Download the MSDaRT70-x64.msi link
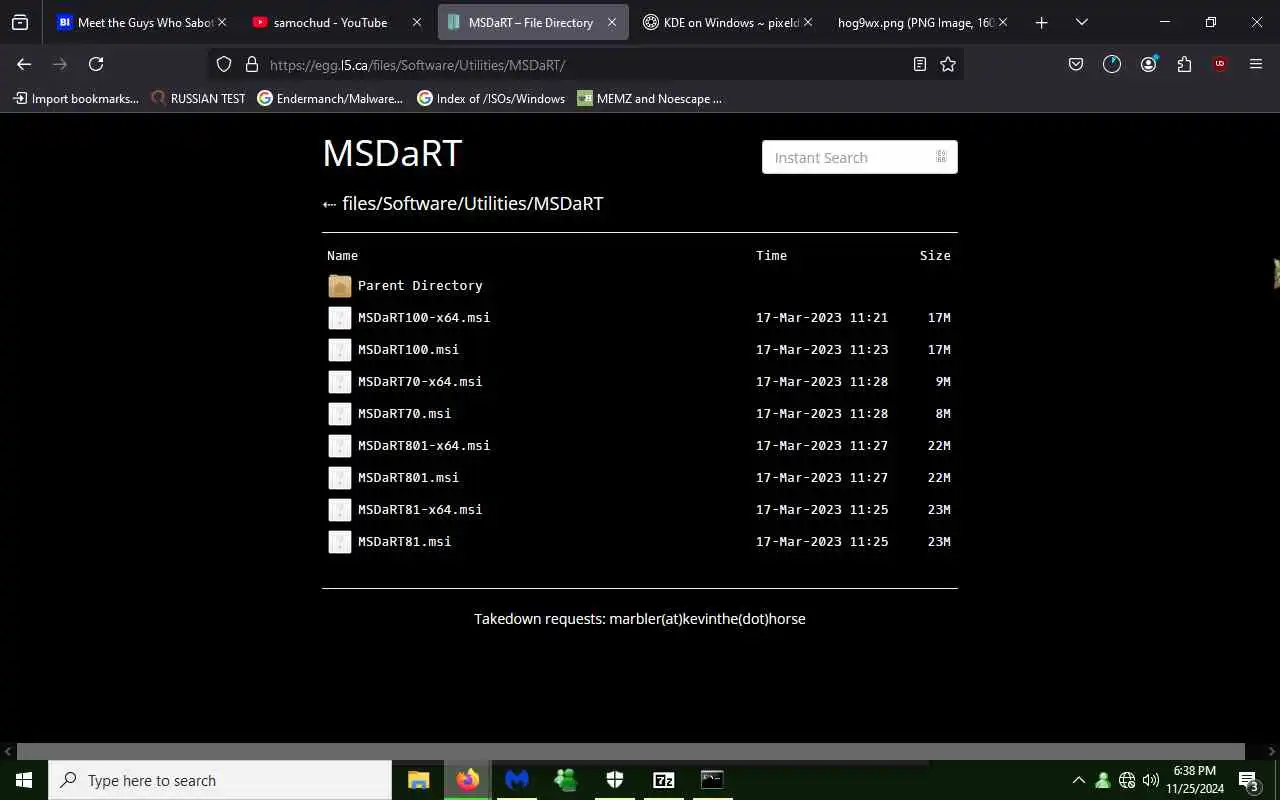 tap(420, 382)
